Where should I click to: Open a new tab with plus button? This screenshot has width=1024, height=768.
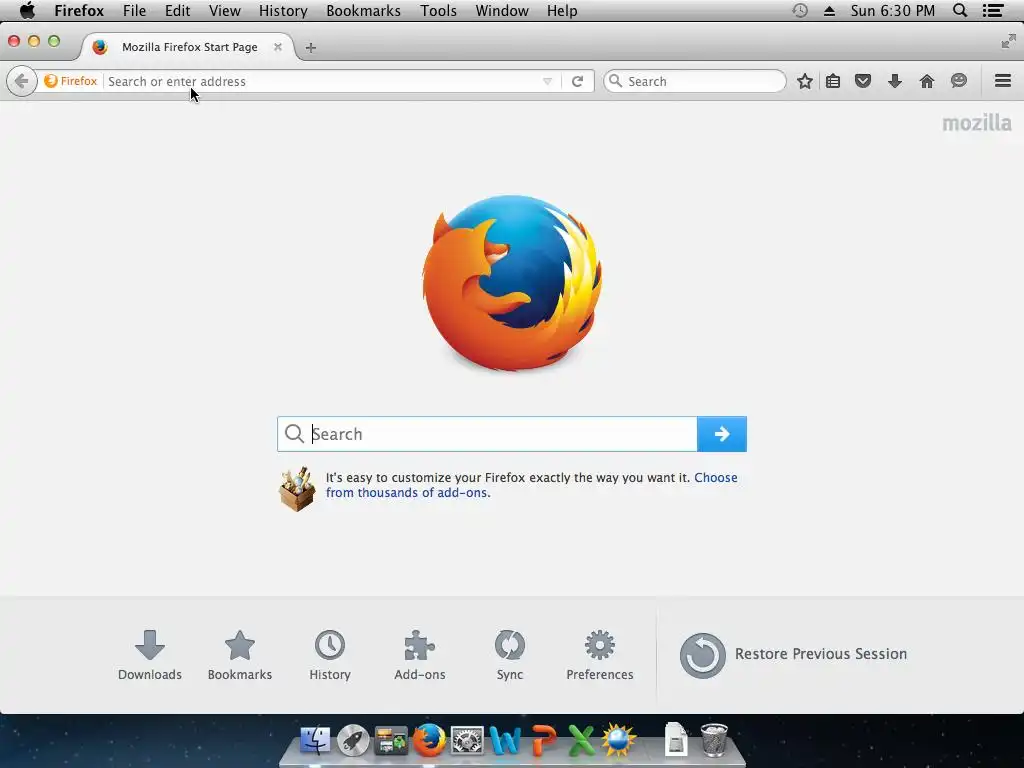pos(311,48)
